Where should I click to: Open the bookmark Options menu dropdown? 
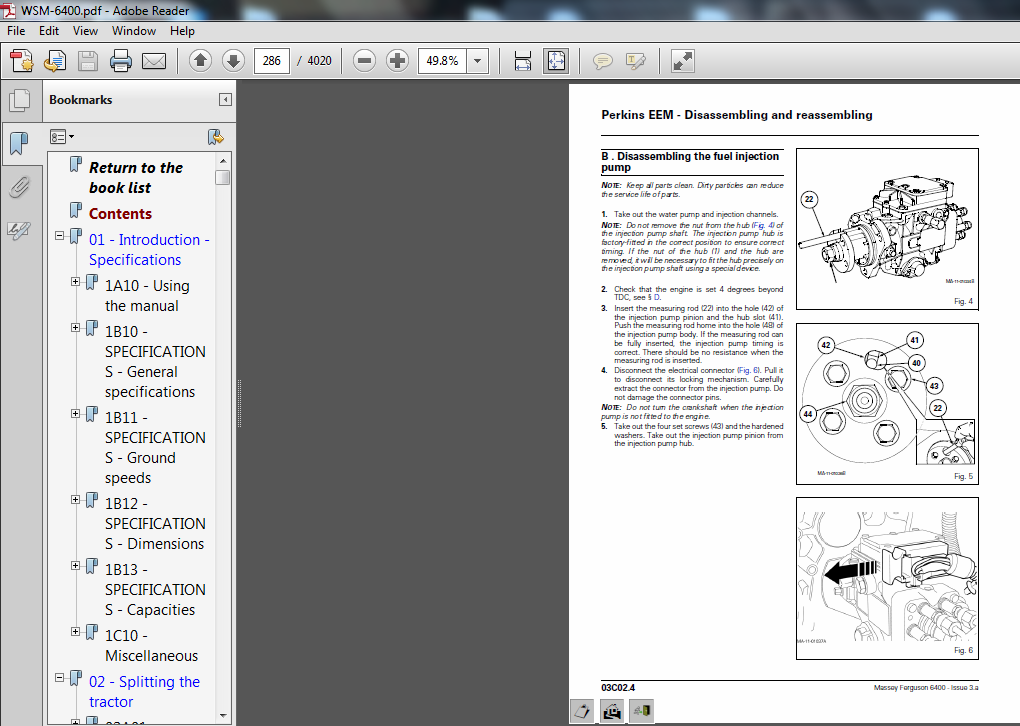pyautogui.click(x=62, y=137)
